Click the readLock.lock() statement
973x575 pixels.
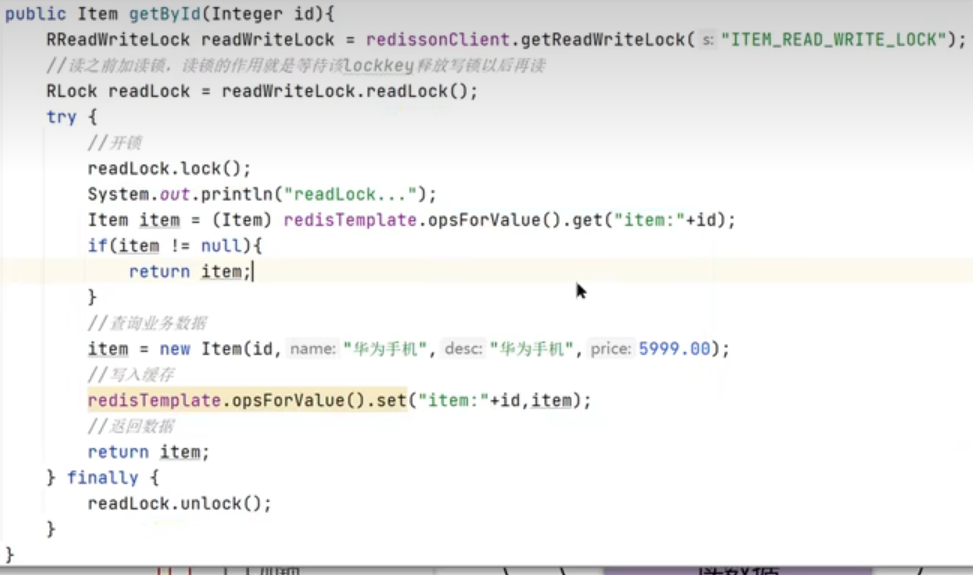coord(169,168)
